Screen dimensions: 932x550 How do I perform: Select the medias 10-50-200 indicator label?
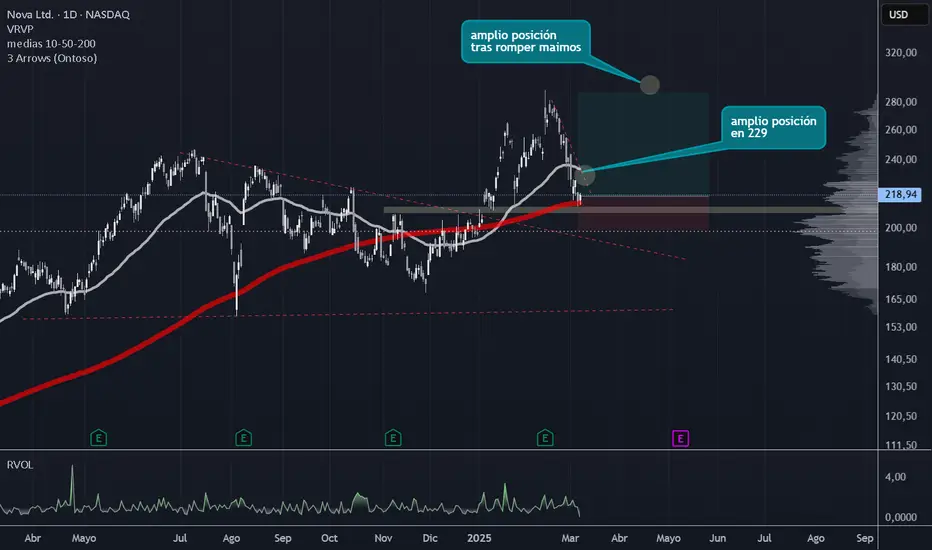coord(51,43)
